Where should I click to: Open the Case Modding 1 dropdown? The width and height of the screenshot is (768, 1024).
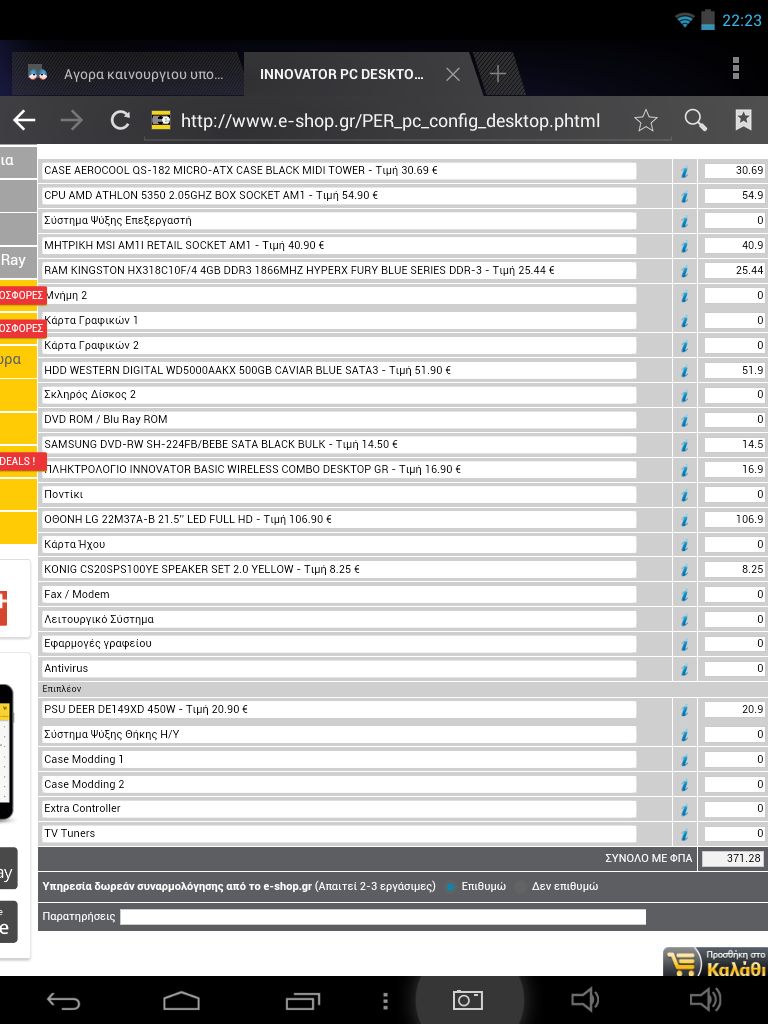pyautogui.click(x=338, y=759)
